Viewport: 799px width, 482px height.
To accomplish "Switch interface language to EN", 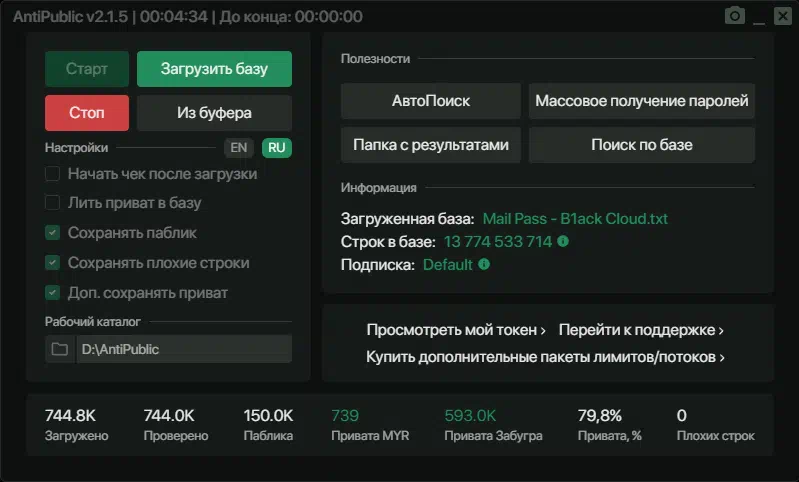I will point(238,148).
